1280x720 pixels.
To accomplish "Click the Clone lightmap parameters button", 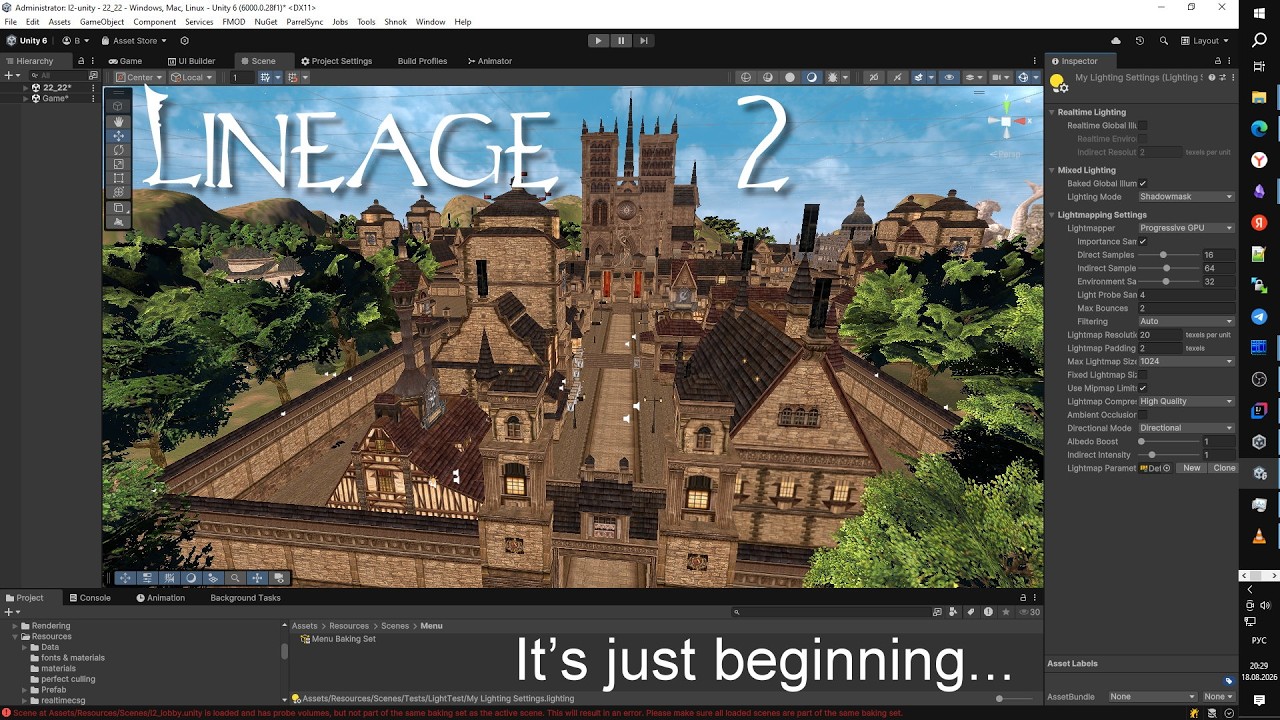I will point(1224,468).
